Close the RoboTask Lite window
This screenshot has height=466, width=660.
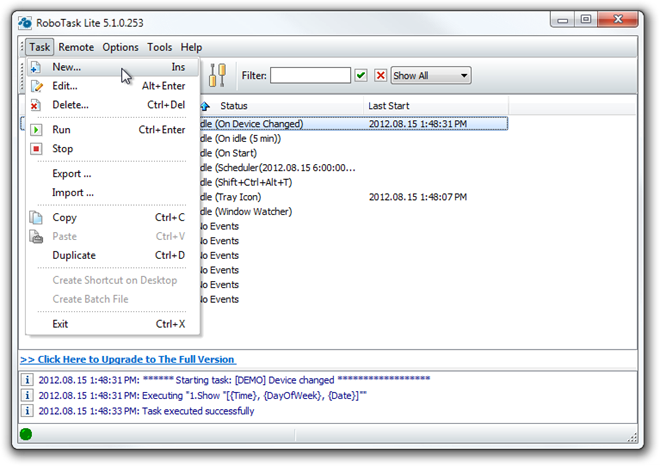click(617, 19)
